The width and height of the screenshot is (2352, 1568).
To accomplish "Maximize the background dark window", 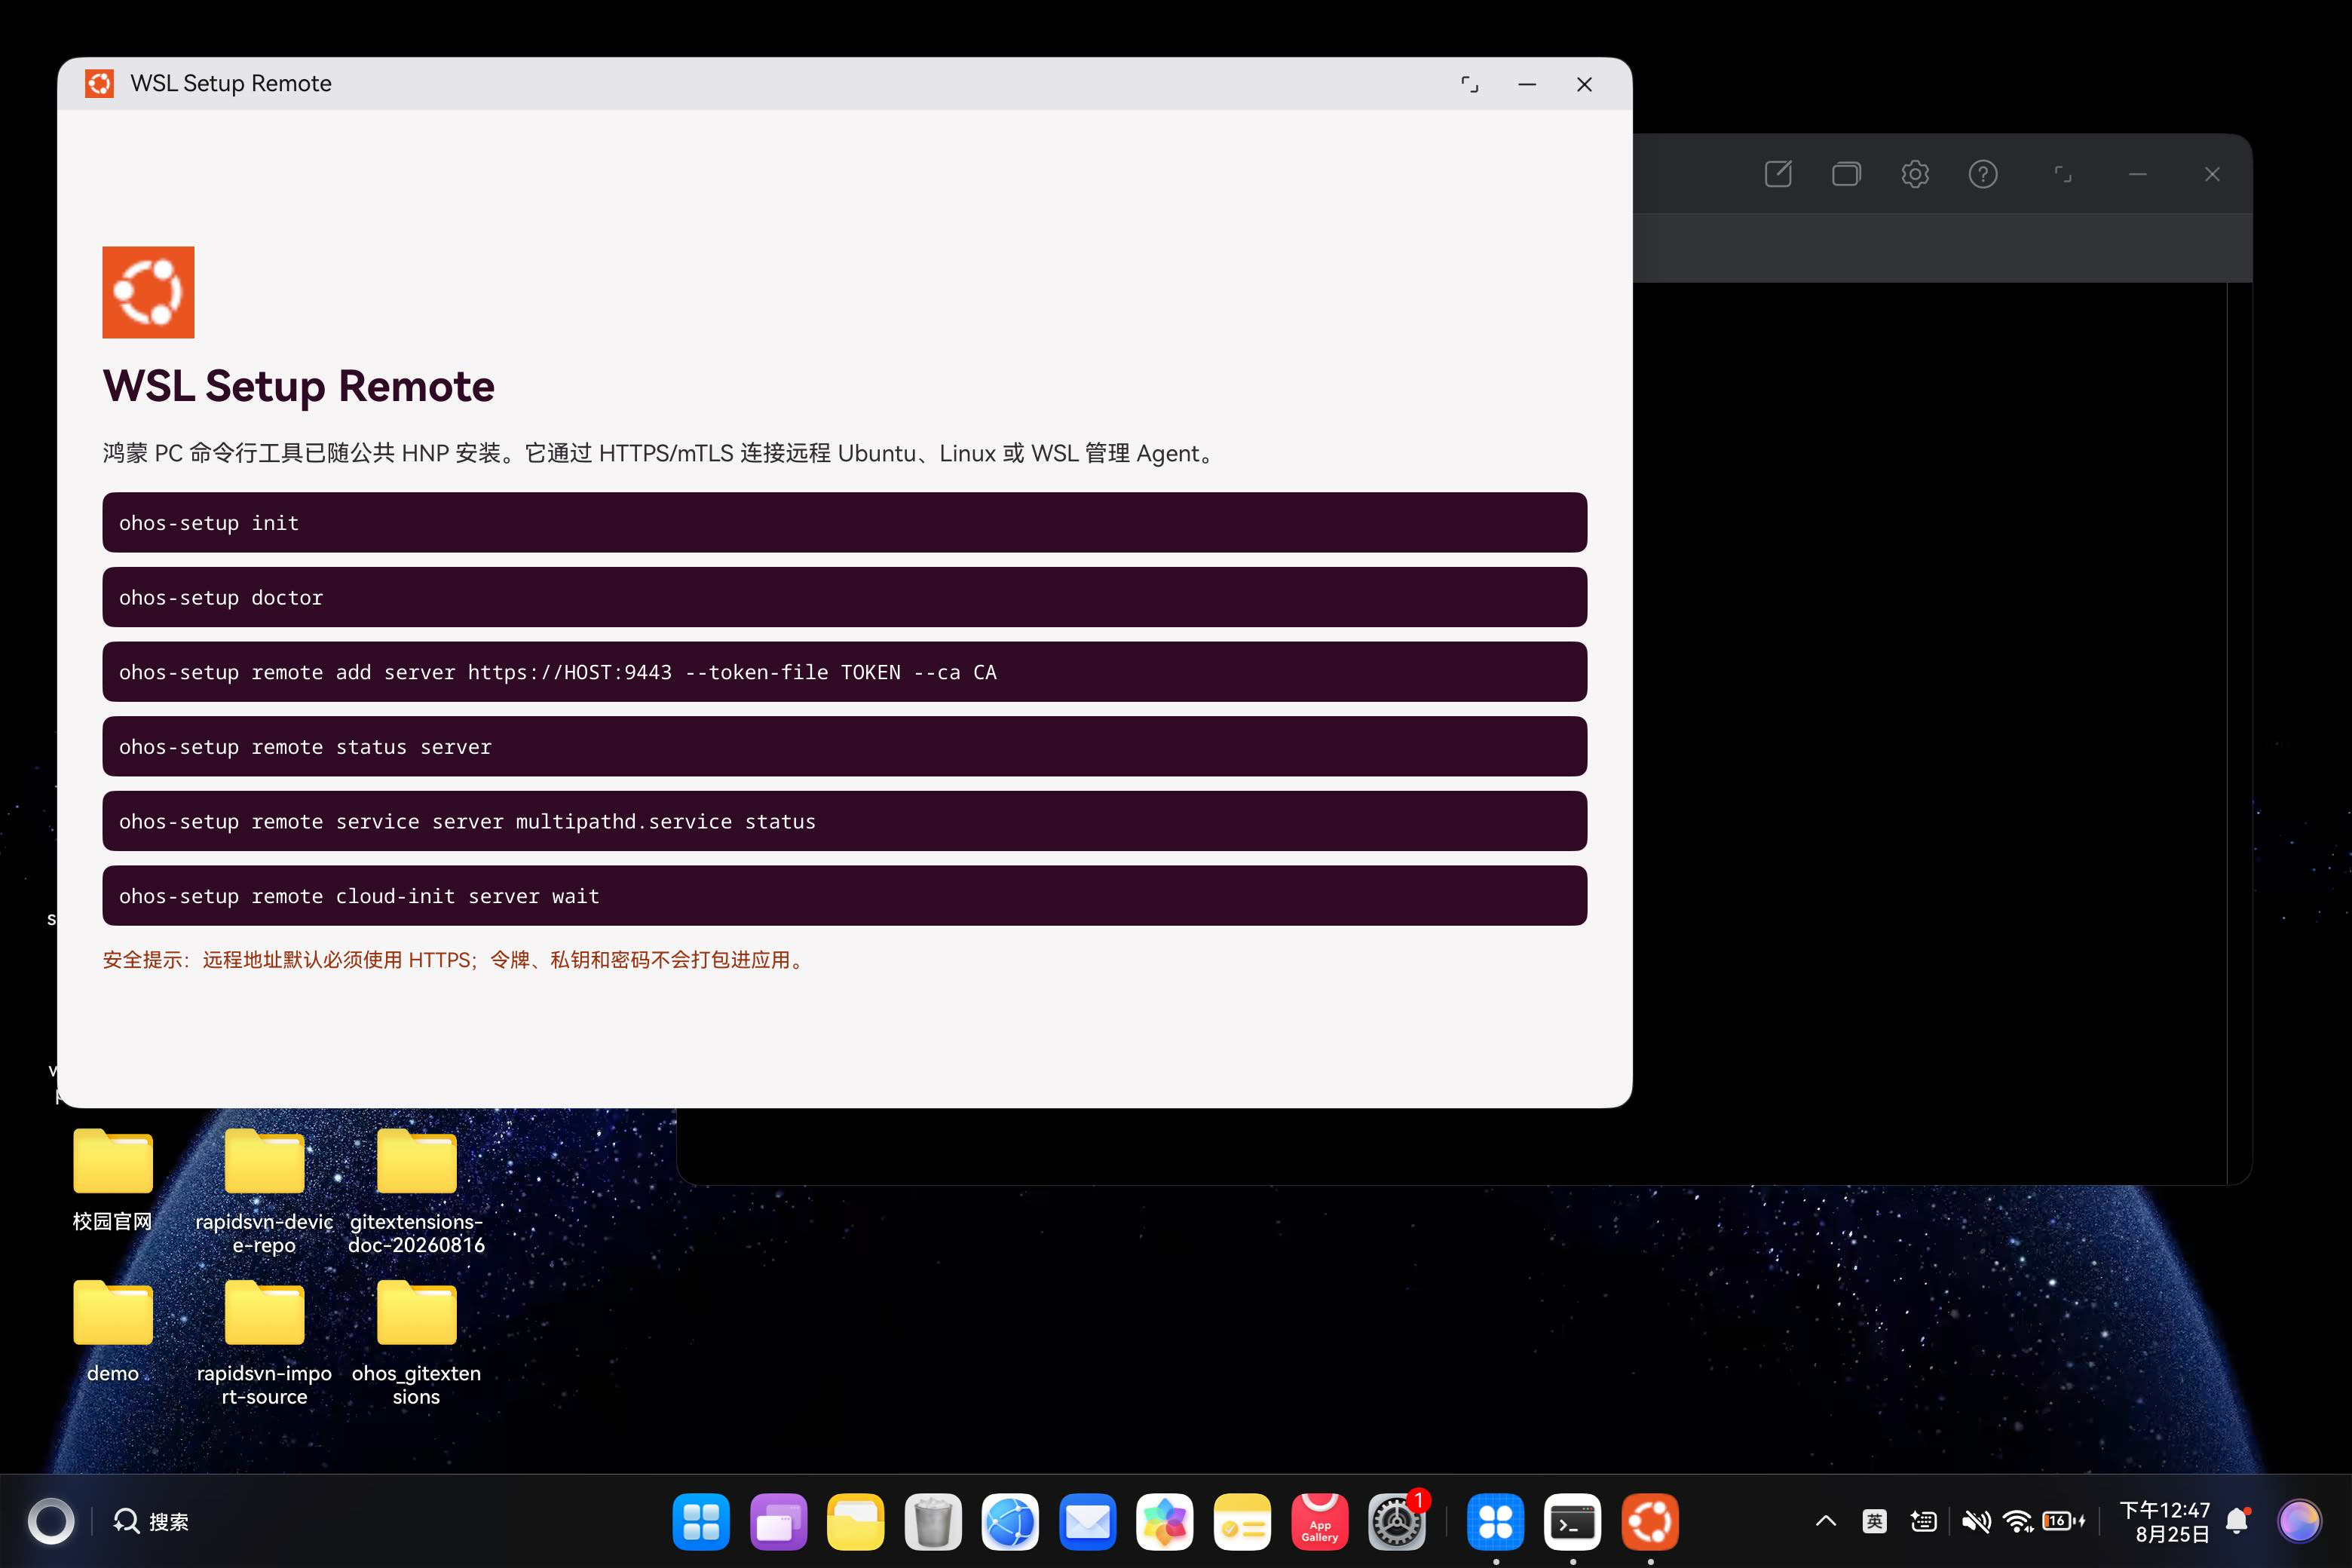I will pos(2063,174).
